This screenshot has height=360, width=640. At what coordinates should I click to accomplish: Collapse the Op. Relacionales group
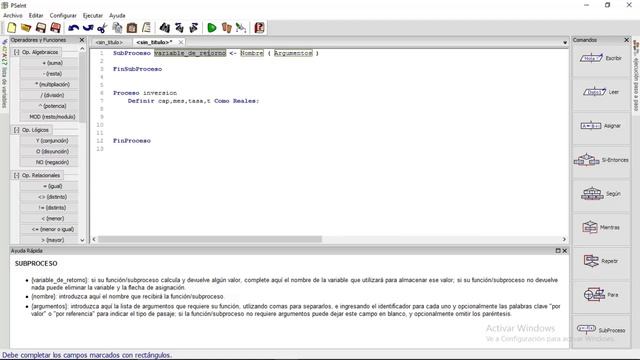click(17, 175)
